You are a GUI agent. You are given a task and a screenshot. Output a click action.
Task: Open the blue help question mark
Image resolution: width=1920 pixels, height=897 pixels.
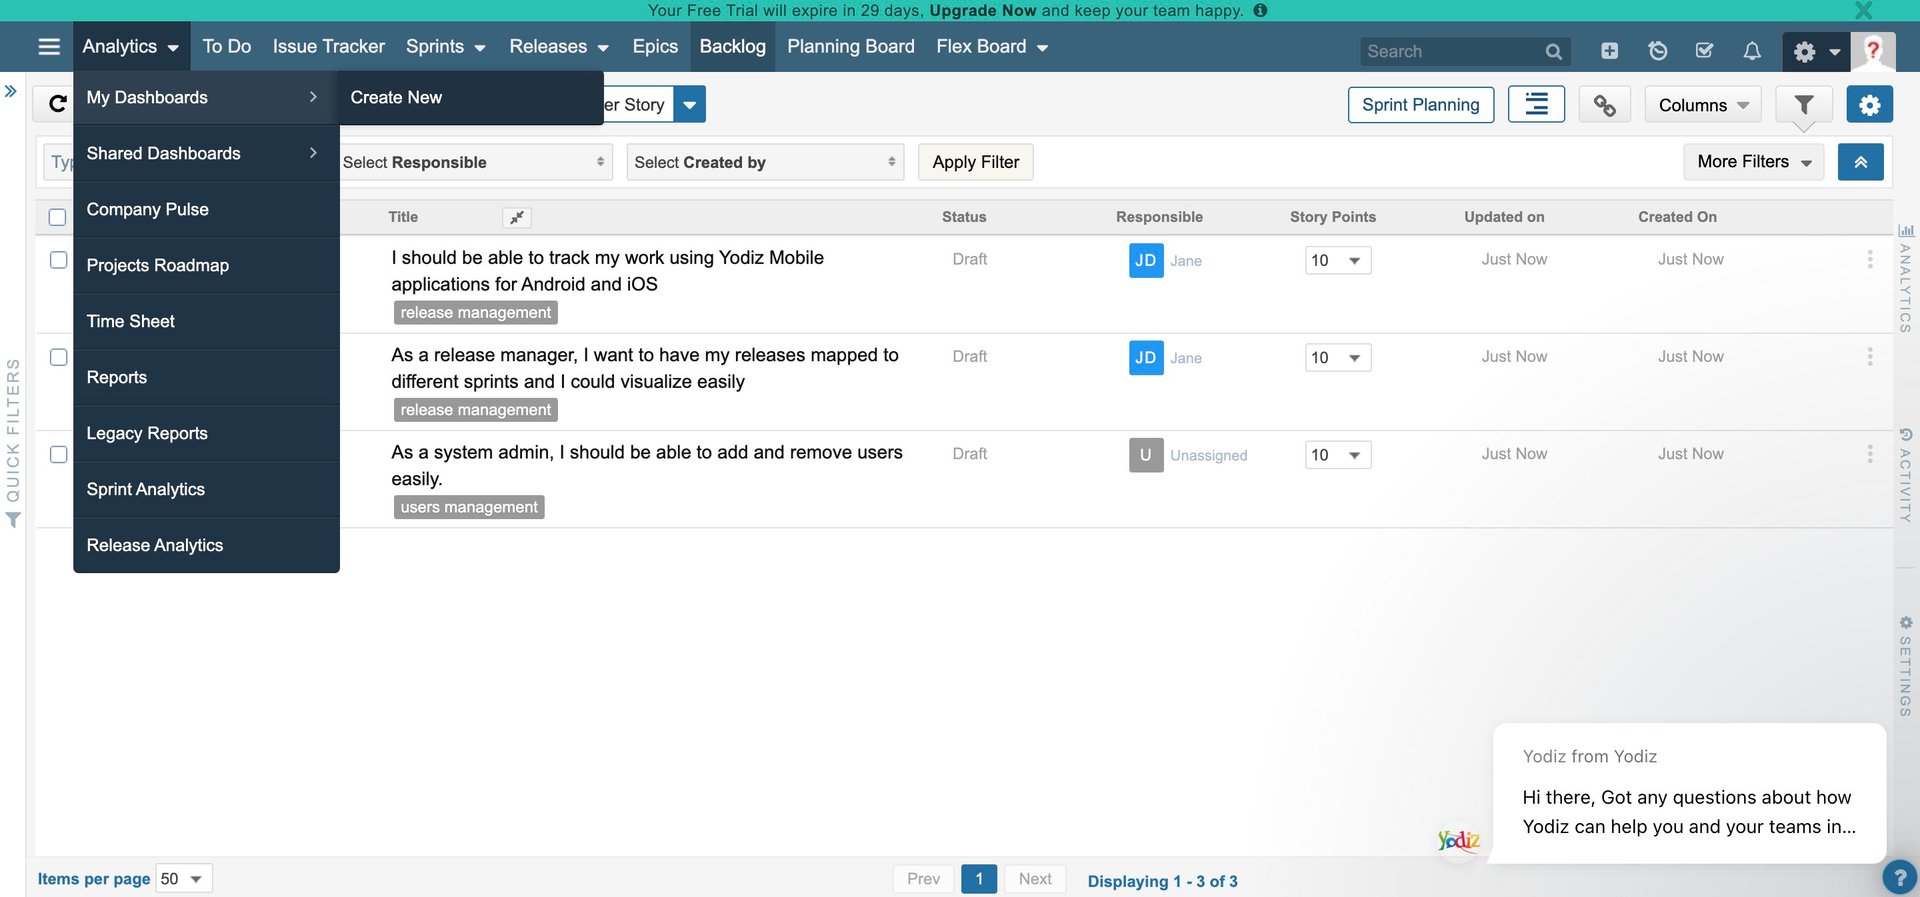coord(1899,878)
